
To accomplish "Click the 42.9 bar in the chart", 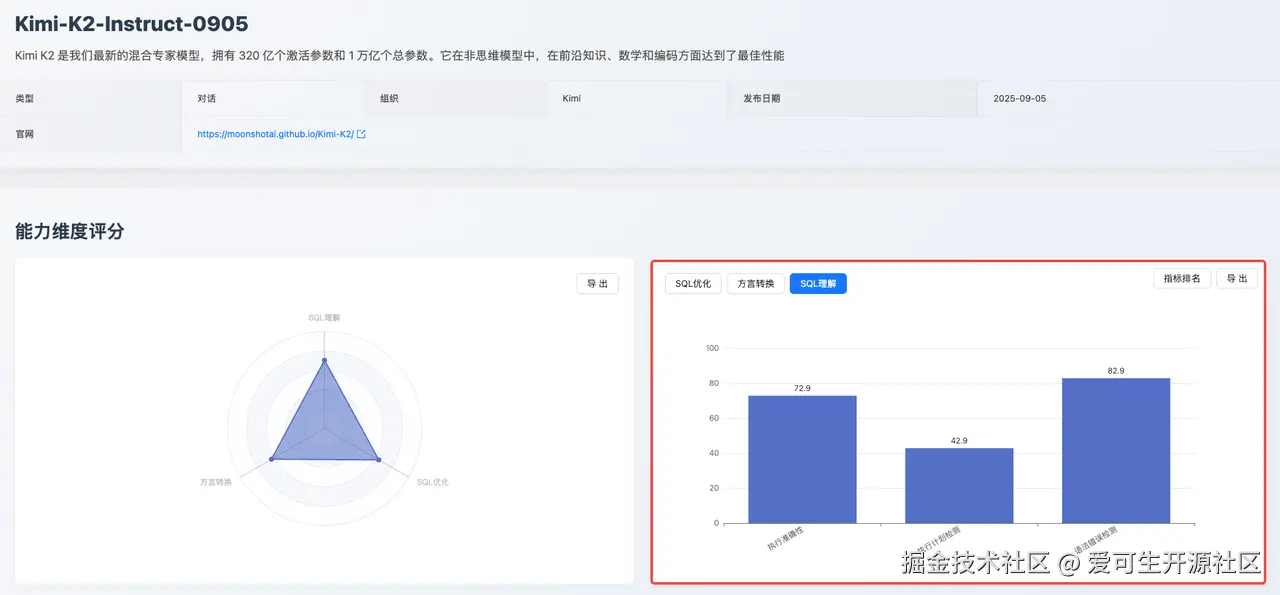I will click(959, 485).
